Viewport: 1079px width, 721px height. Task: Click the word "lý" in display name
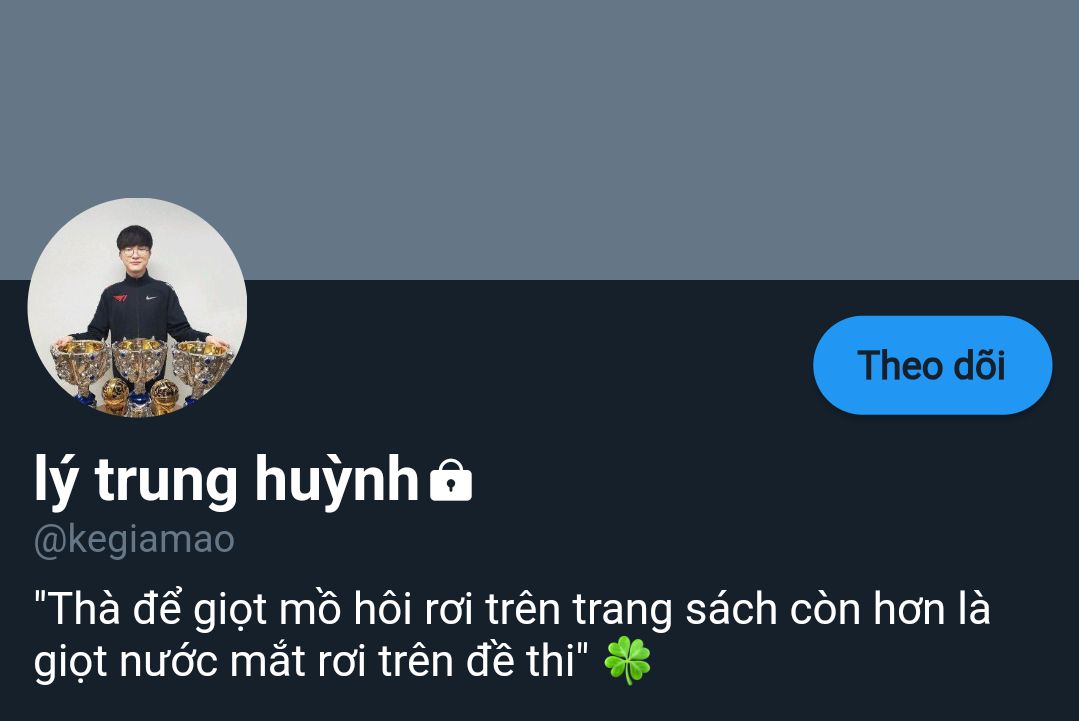coord(55,480)
